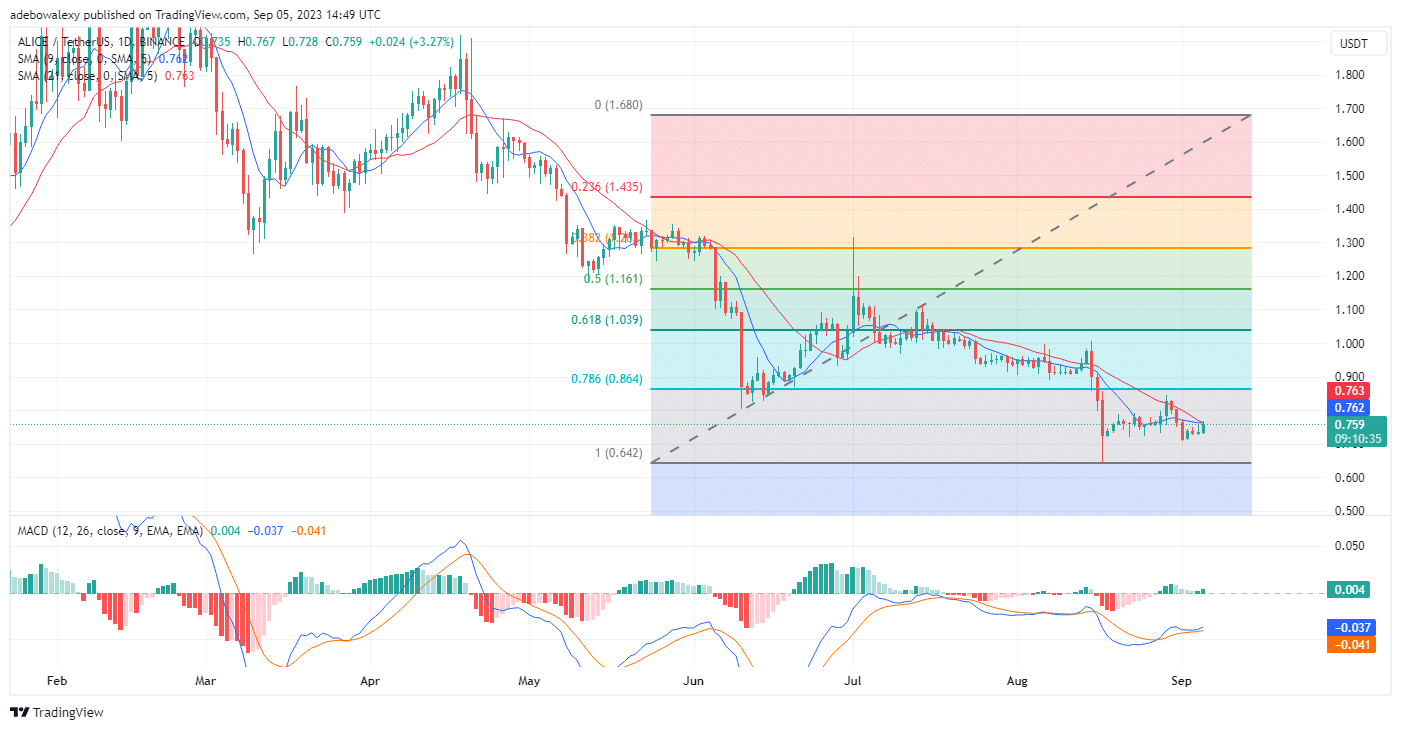Click the Apr label on time axis
1401x730 pixels.
coord(369,682)
